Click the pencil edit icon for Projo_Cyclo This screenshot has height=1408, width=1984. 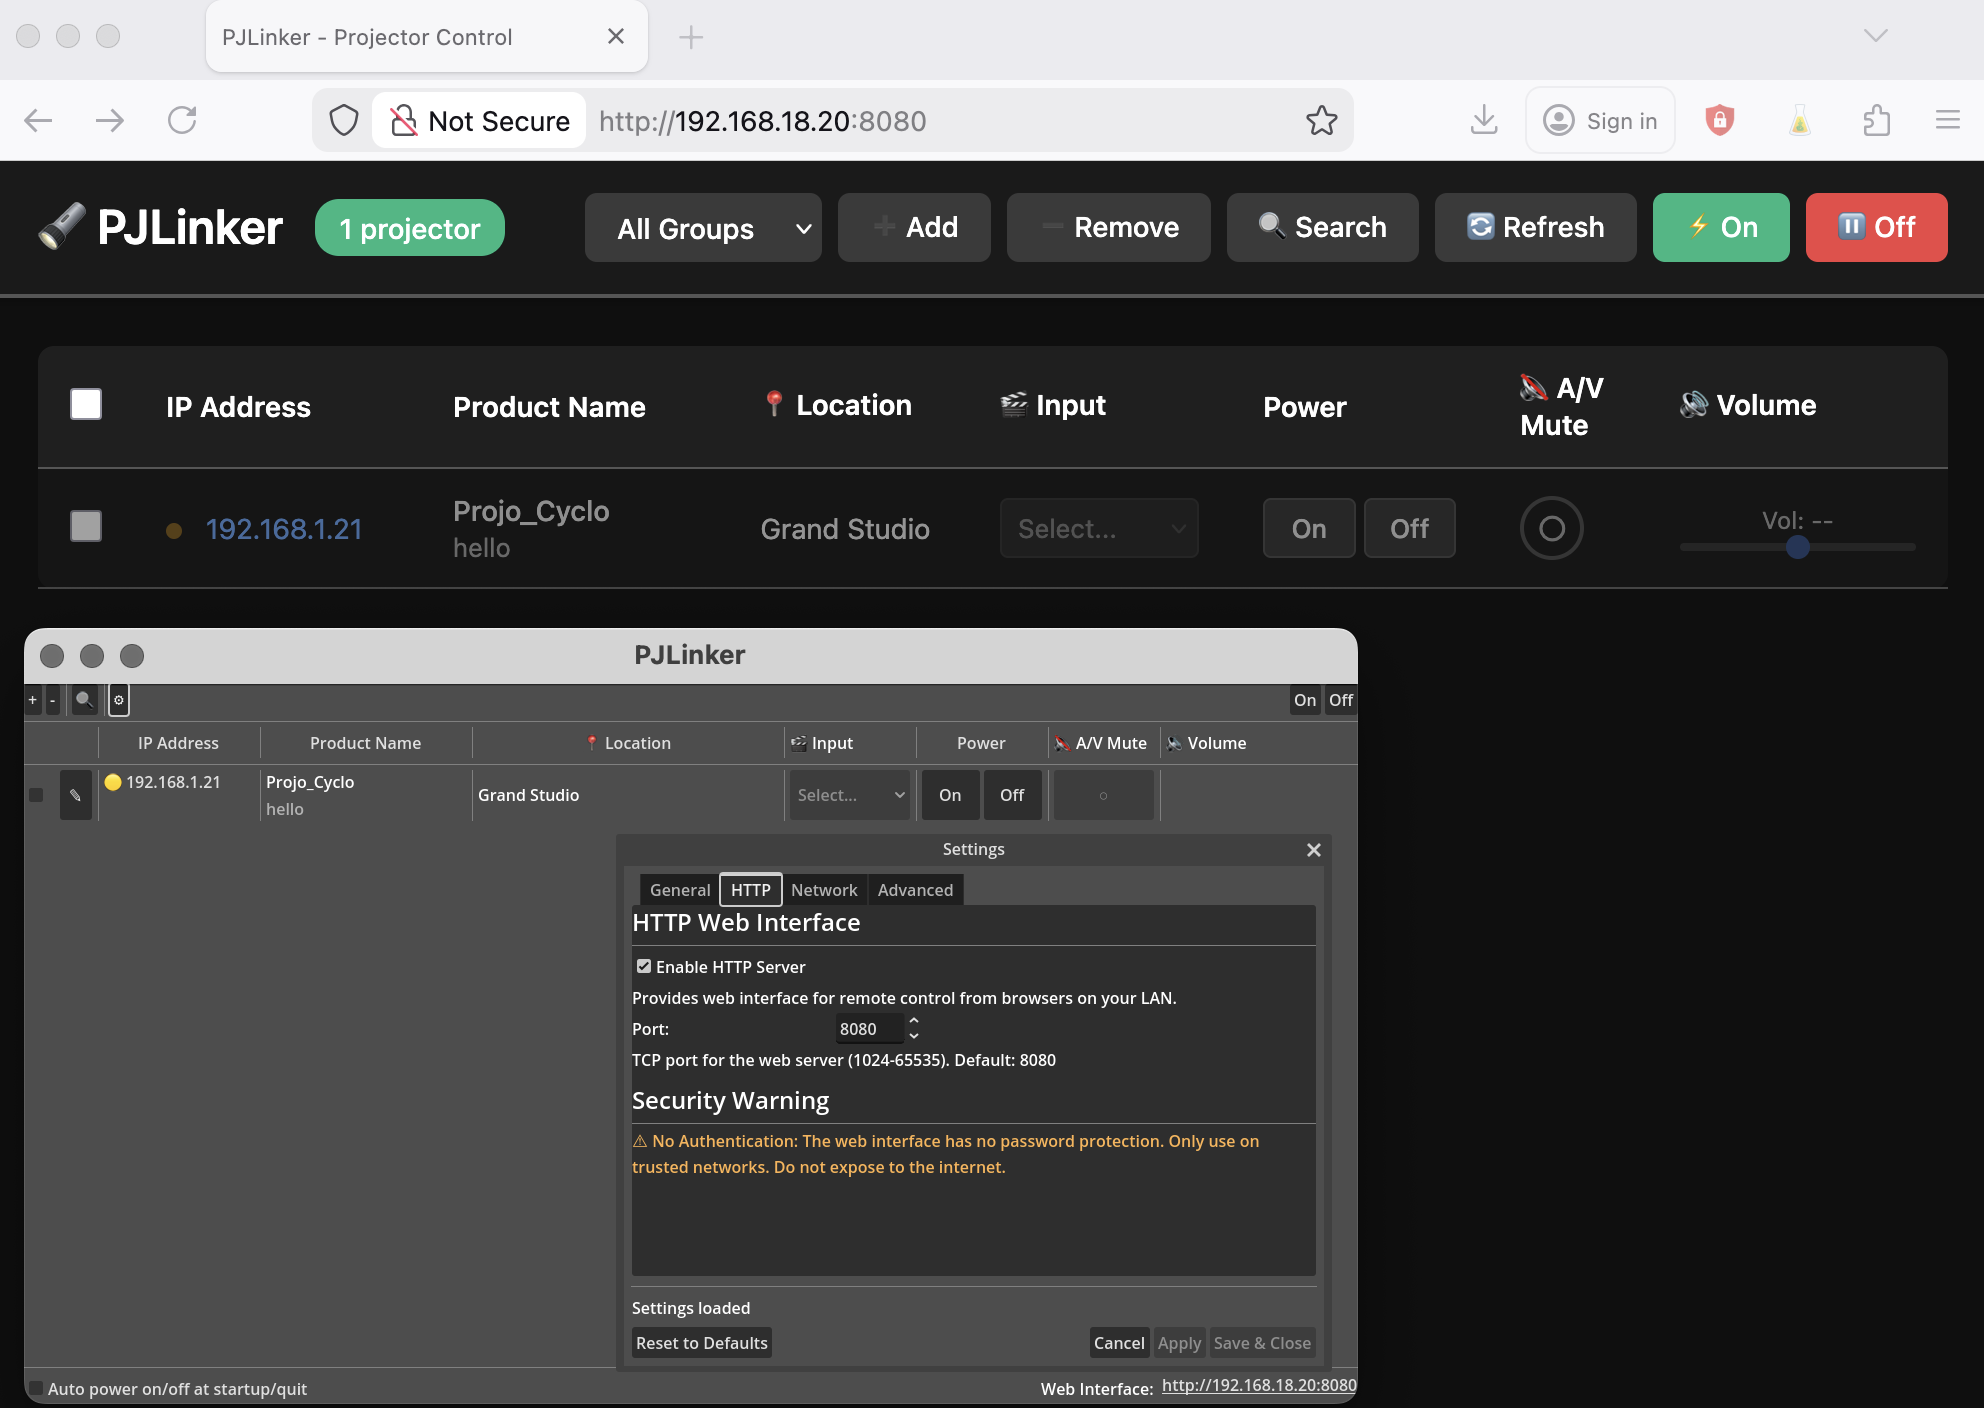[x=75, y=795]
